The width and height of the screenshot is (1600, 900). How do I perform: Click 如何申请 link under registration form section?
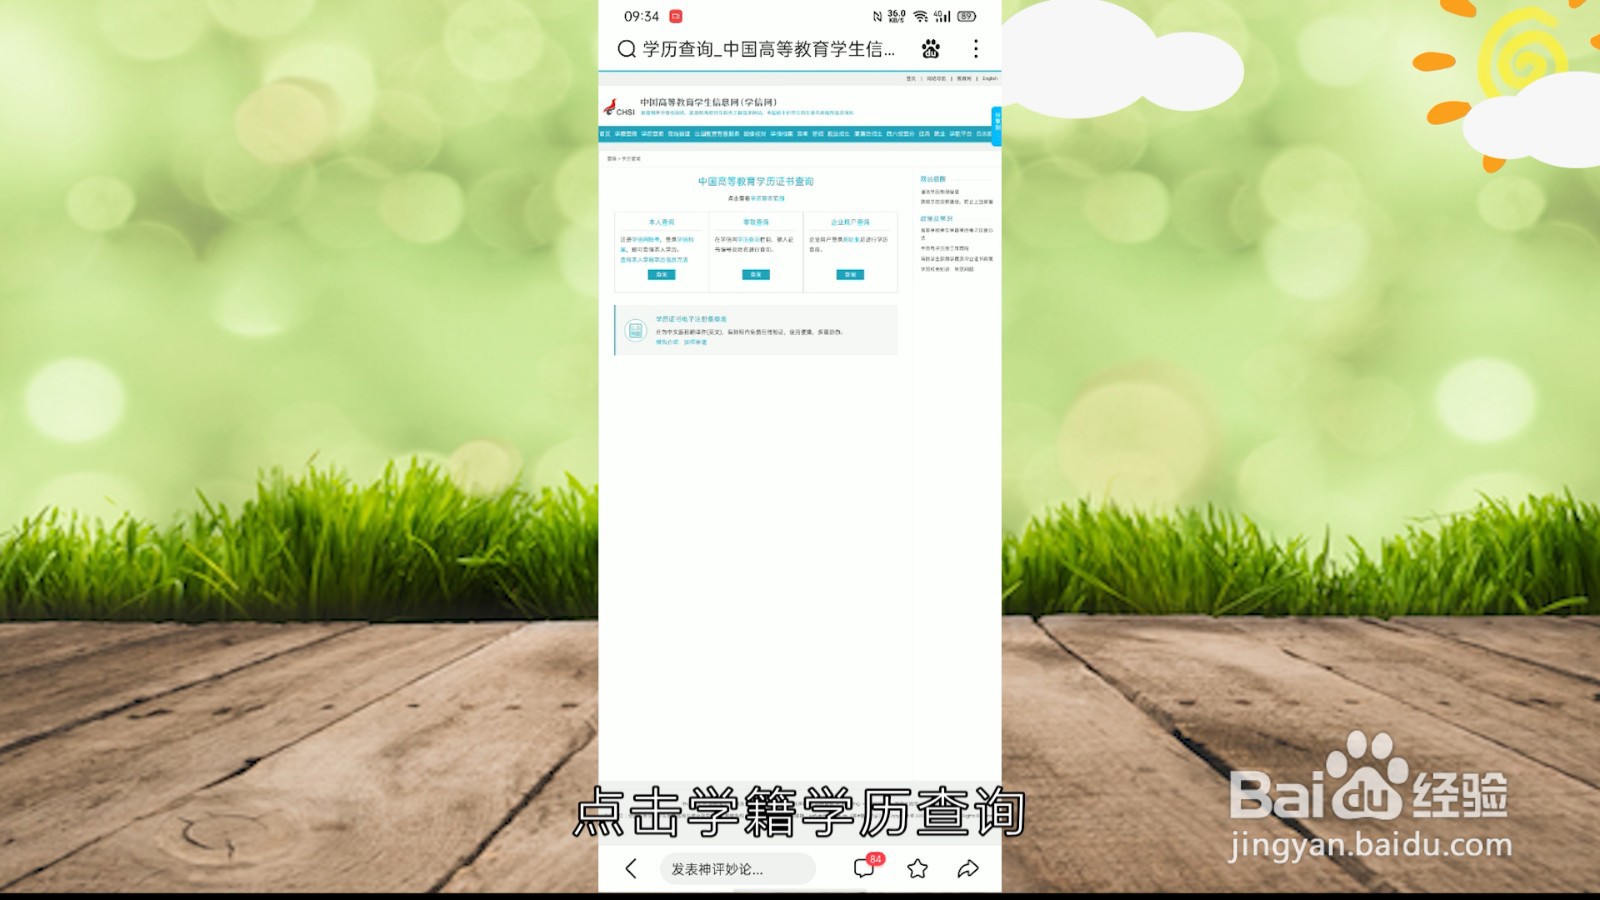click(x=695, y=342)
